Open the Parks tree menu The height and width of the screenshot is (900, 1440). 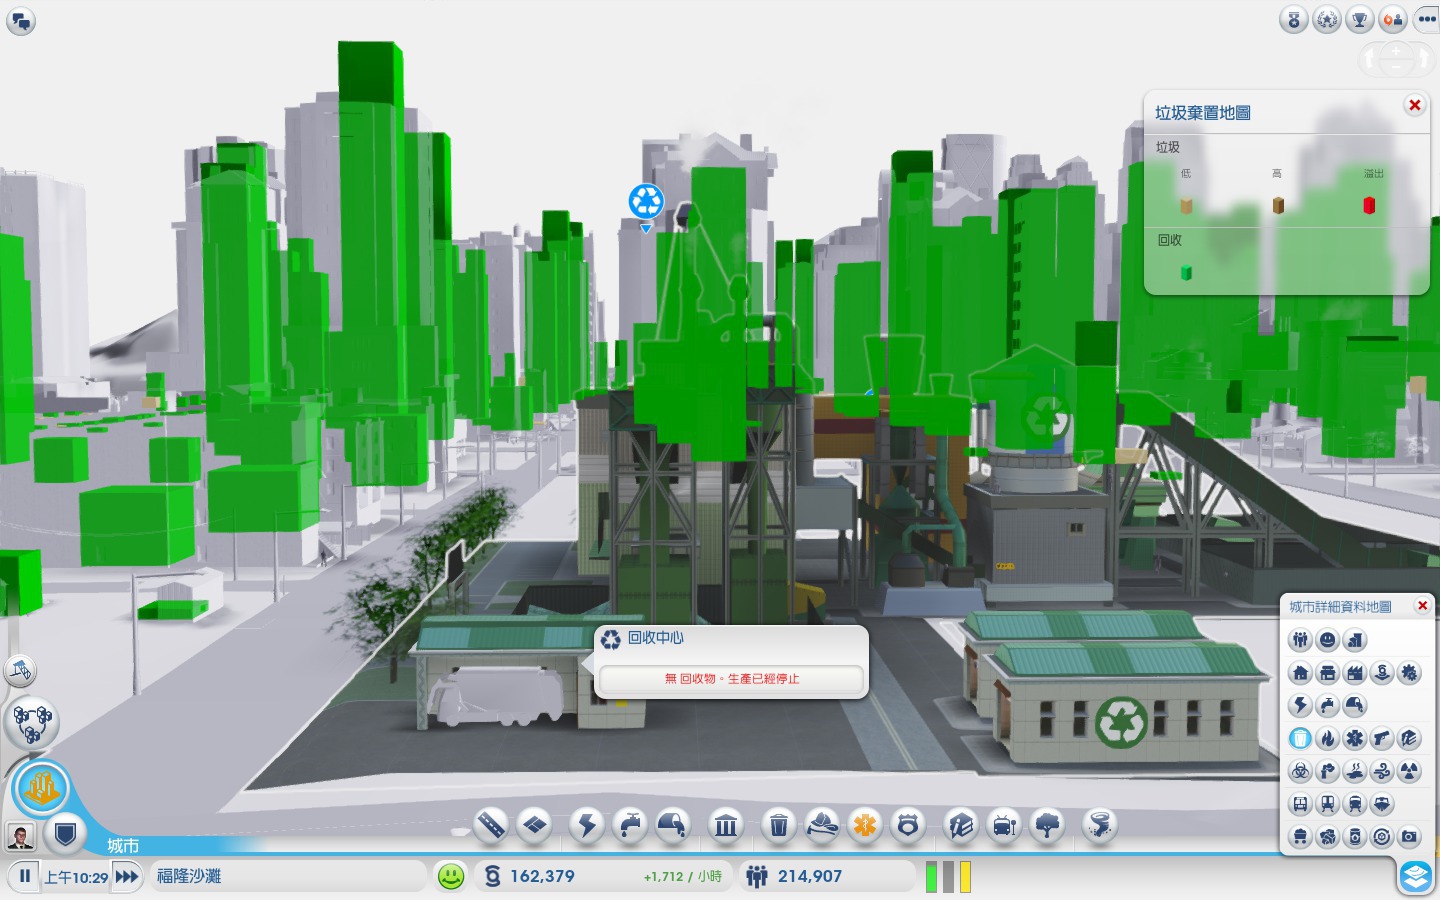1047,825
